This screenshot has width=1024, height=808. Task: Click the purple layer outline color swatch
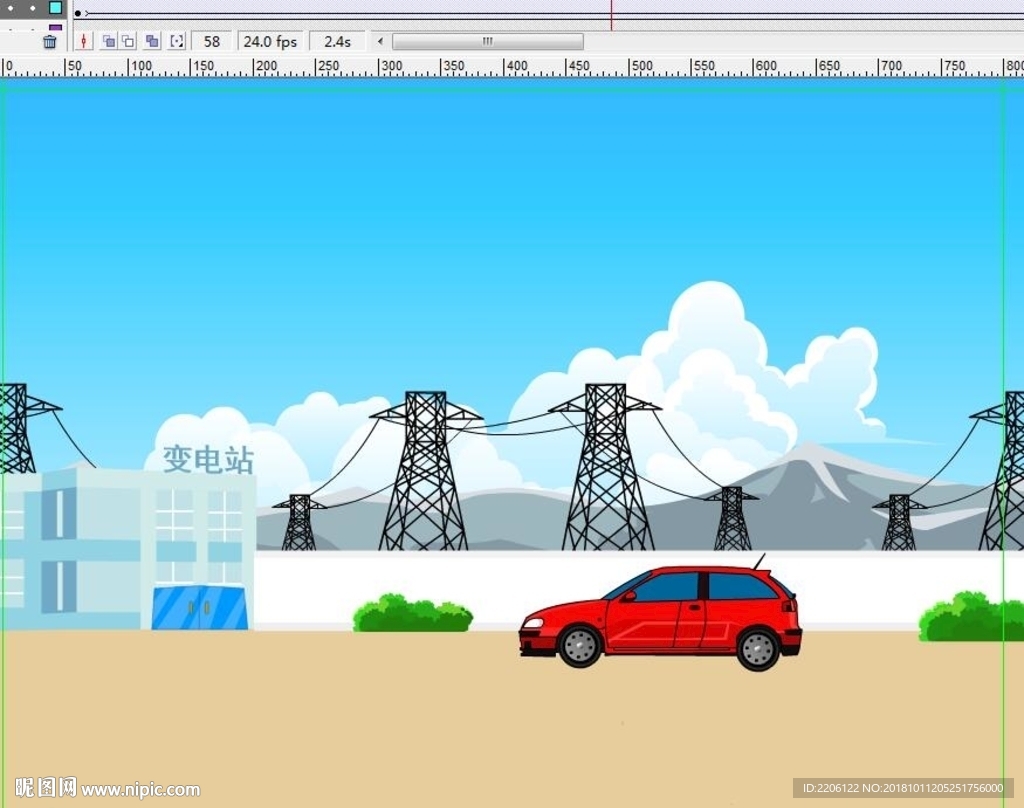55,27
